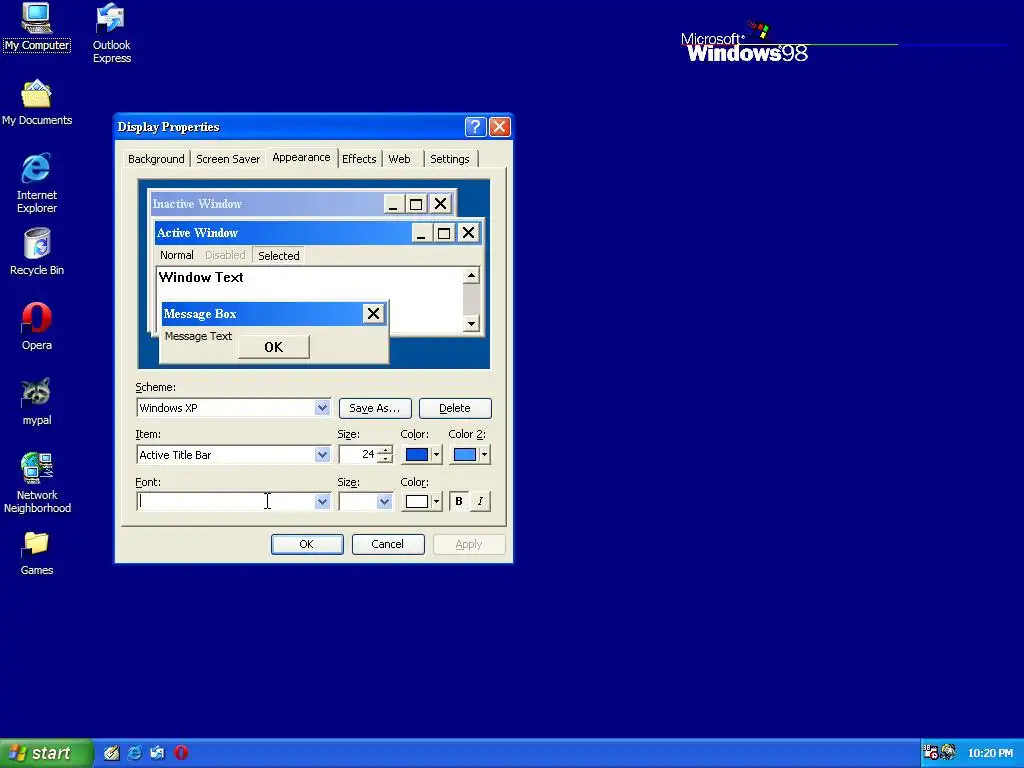This screenshot has width=1024, height=768.
Task: Close the Display Properties dialog
Action: tap(500, 127)
